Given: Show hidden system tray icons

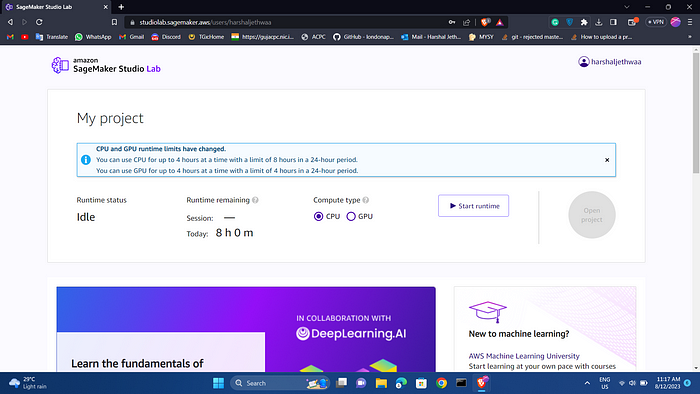Looking at the screenshot, I should (587, 383).
